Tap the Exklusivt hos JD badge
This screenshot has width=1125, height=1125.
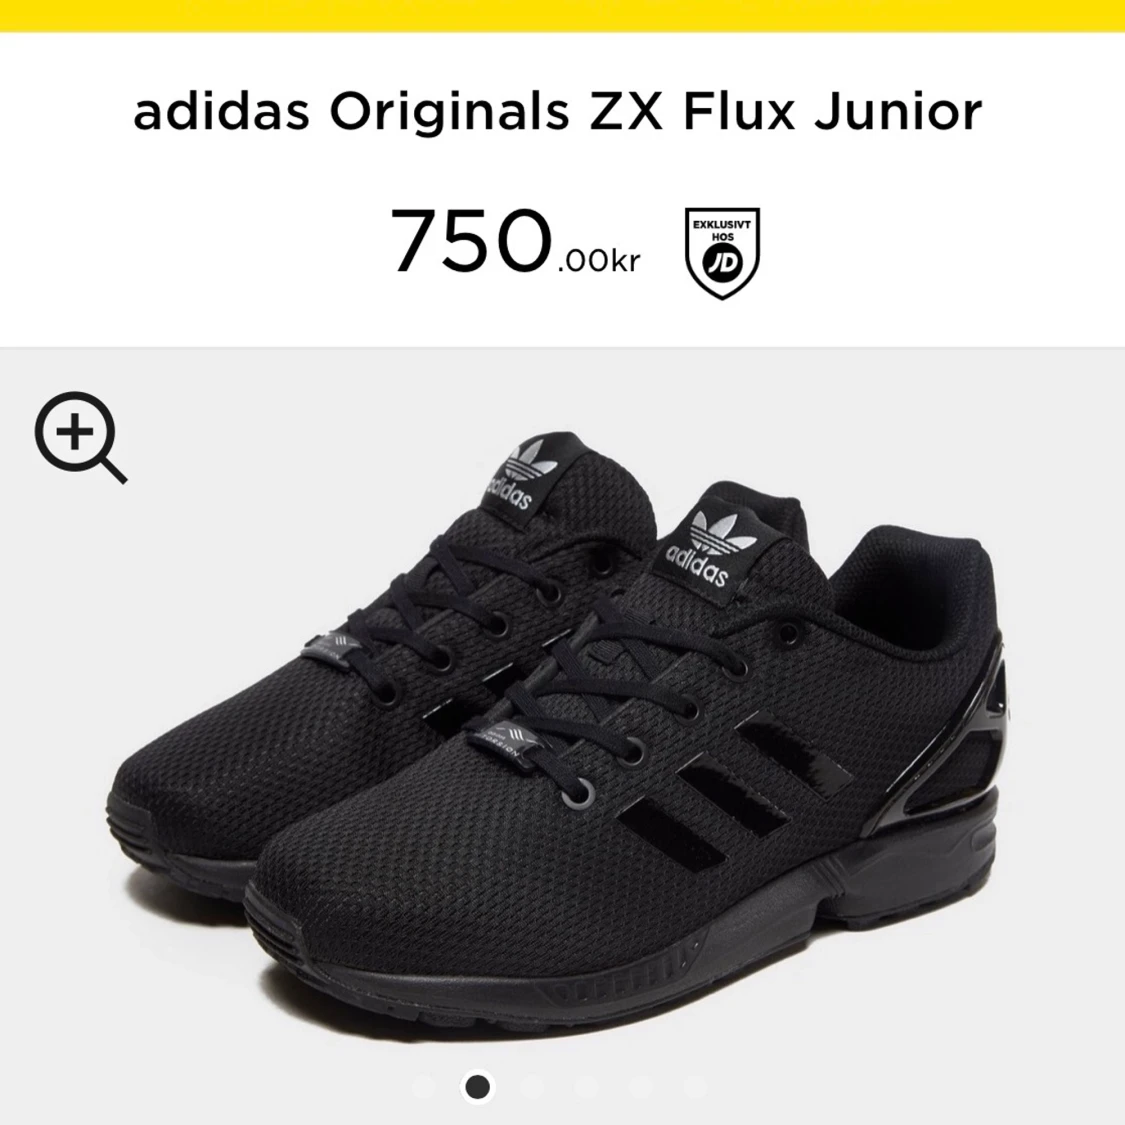[x=722, y=253]
